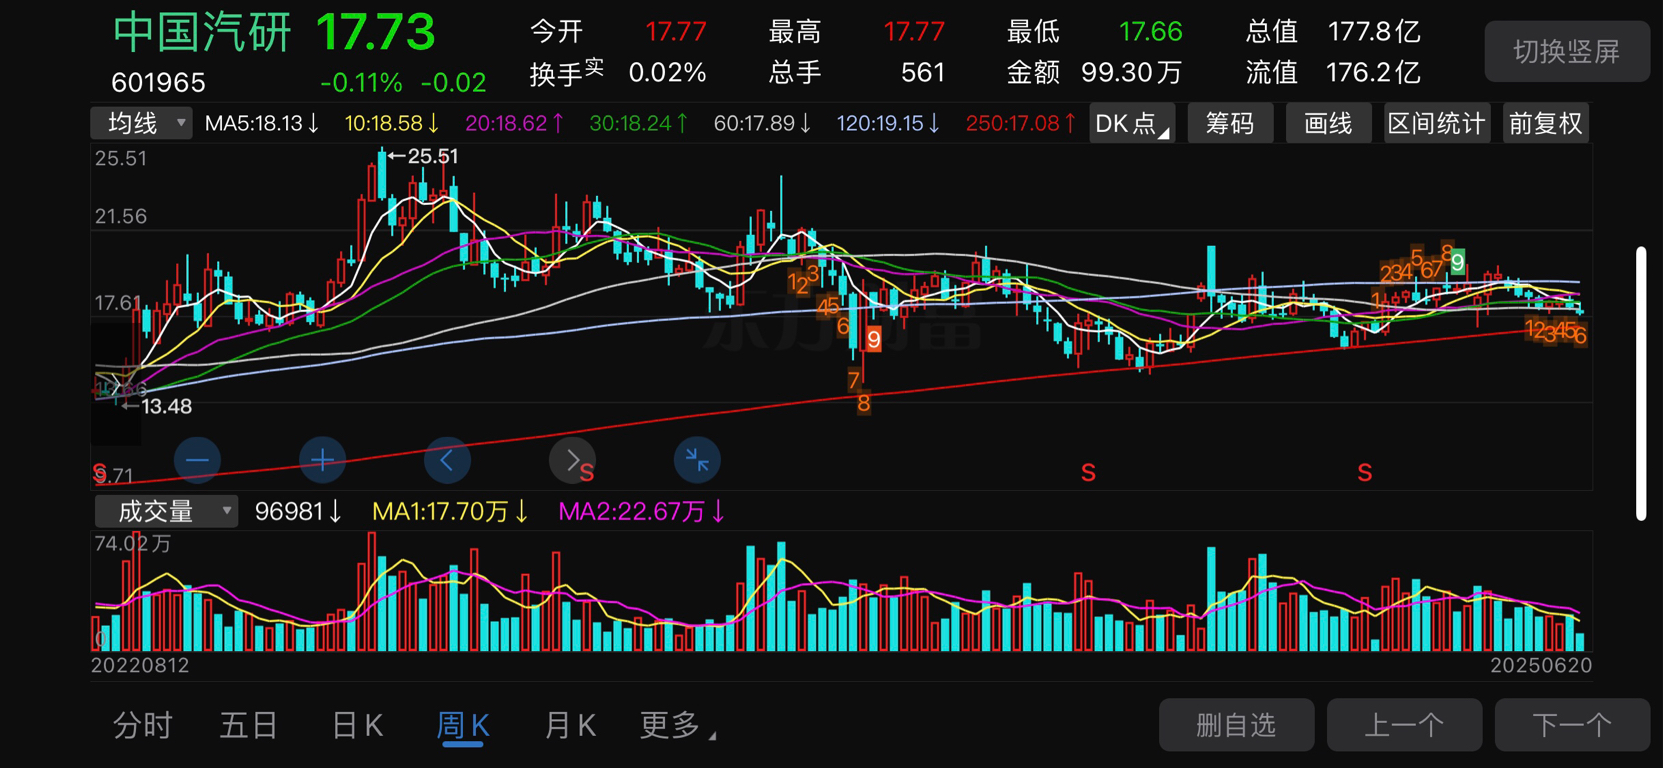This screenshot has width=1663, height=768.
Task: Click the MA5:18.13 indicator value
Action: [261, 123]
